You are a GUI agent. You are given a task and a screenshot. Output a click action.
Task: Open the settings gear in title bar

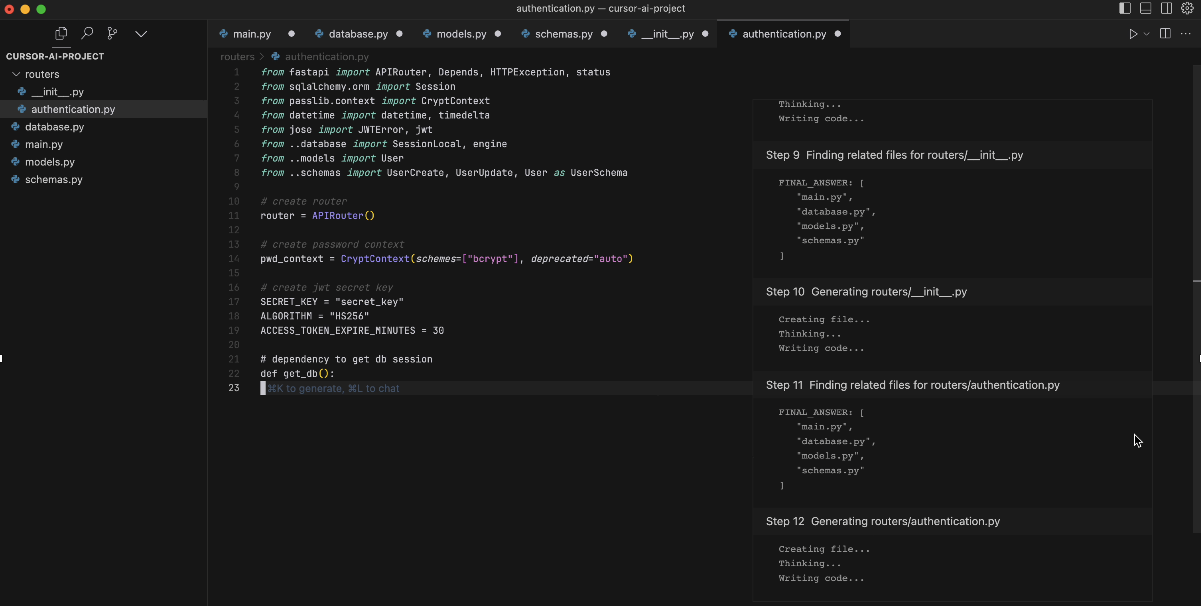pos(1188,9)
